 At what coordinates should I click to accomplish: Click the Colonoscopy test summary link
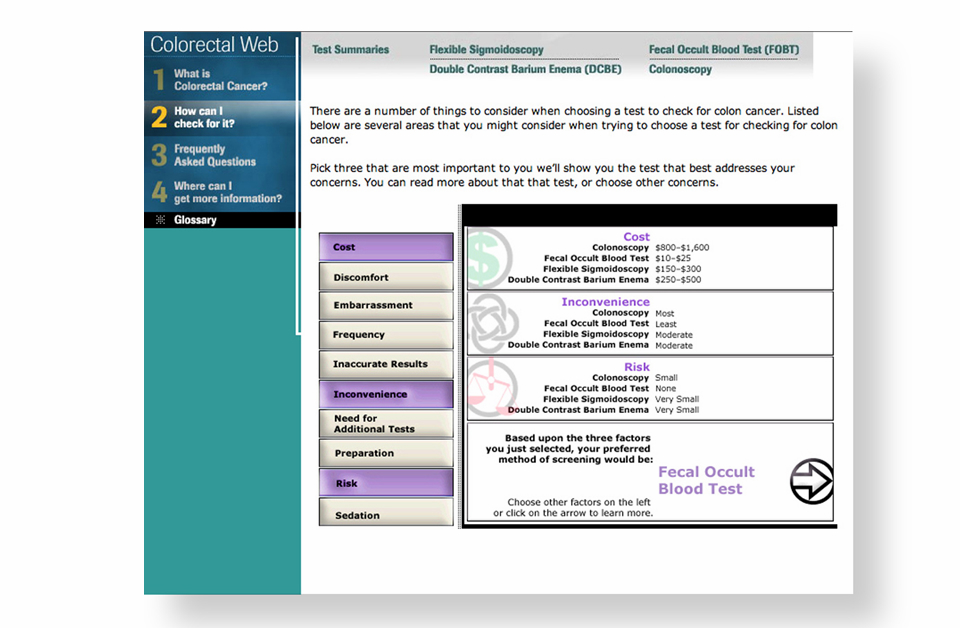[680, 70]
